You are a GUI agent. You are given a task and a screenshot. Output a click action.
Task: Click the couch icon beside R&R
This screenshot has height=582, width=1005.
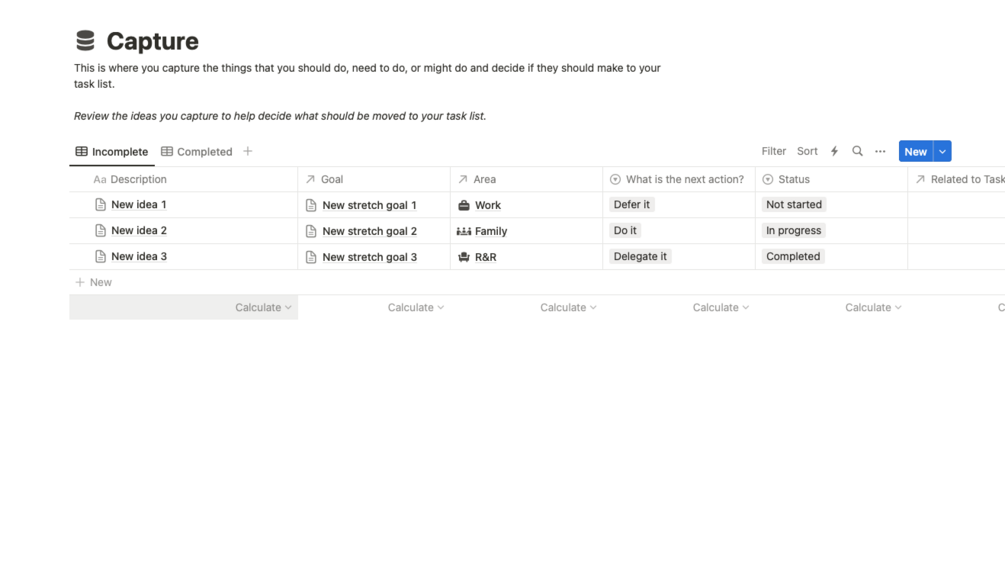464,257
